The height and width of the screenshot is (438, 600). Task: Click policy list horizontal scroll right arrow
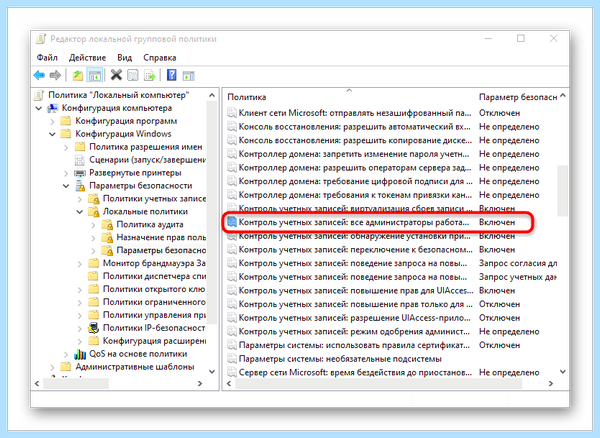[x=551, y=383]
